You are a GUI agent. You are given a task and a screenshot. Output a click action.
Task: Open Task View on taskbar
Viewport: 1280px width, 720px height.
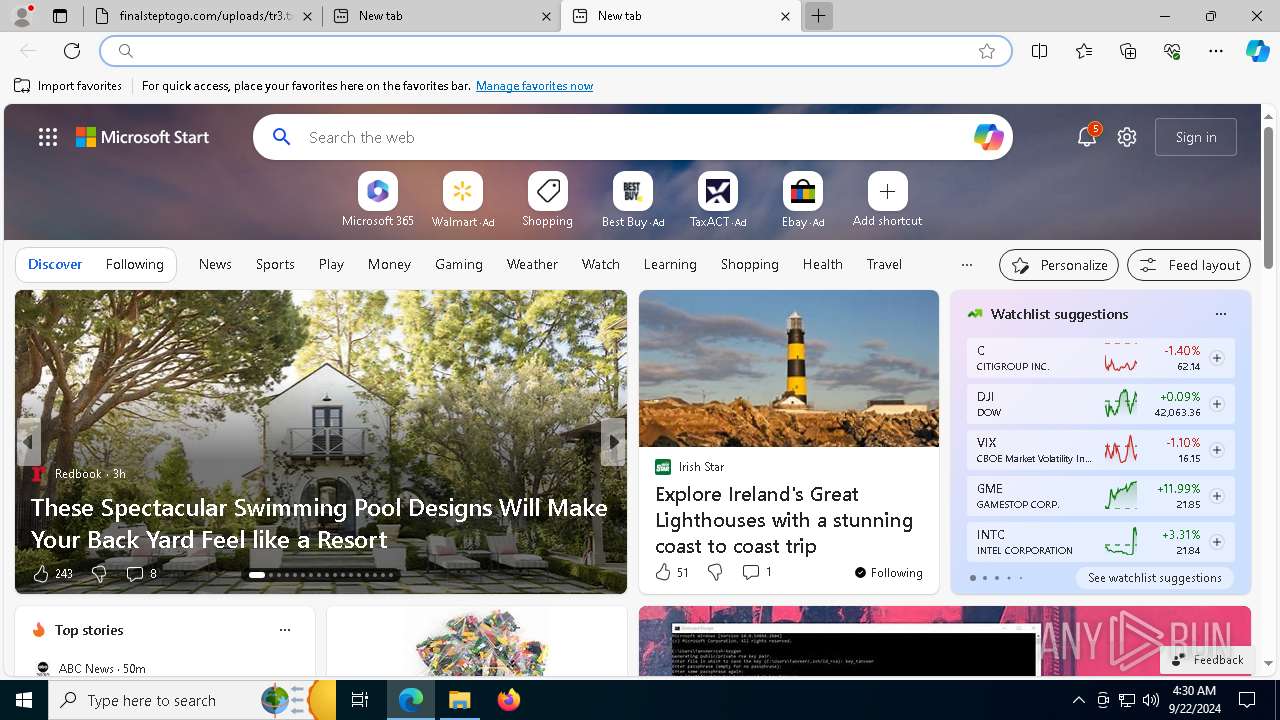360,700
